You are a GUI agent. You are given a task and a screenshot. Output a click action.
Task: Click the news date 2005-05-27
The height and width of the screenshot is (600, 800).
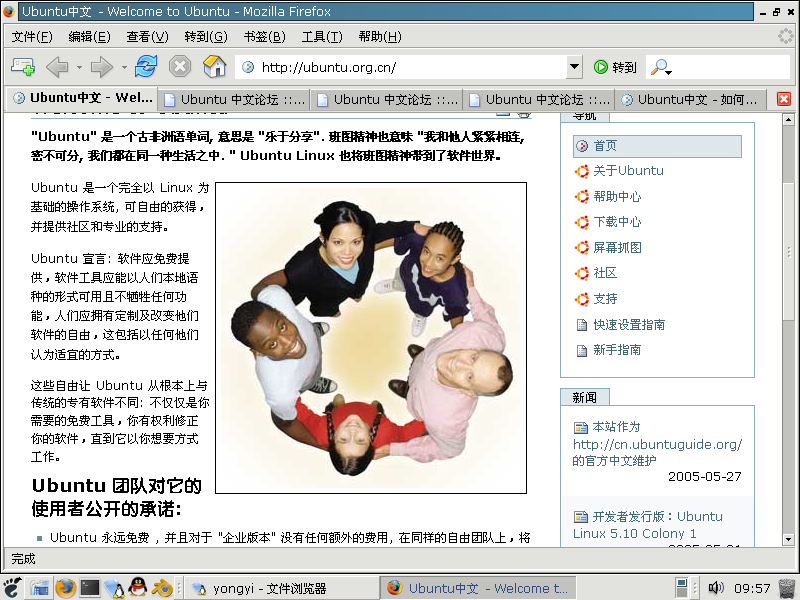click(705, 477)
